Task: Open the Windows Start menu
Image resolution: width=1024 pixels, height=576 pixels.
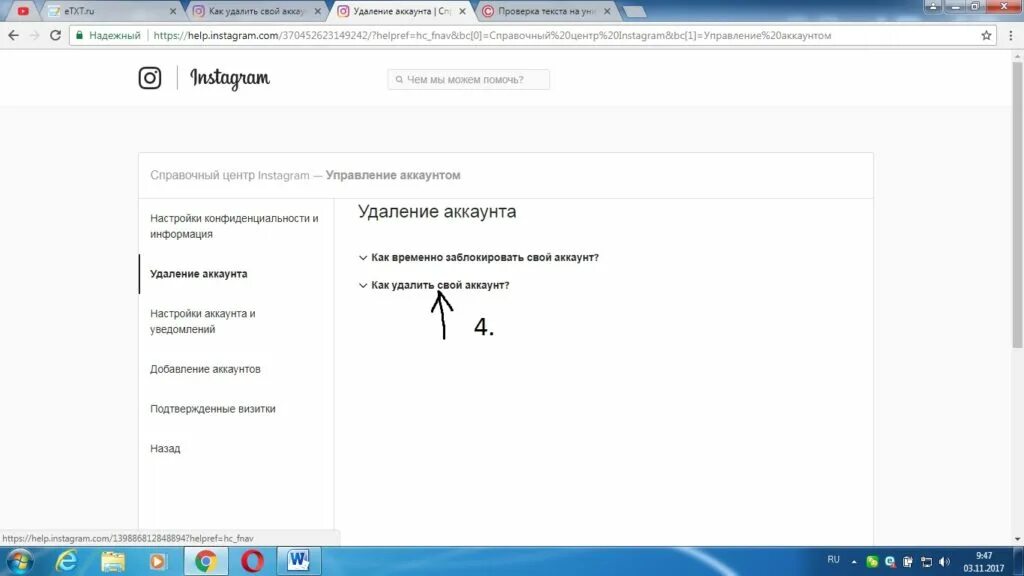Action: tap(19, 561)
